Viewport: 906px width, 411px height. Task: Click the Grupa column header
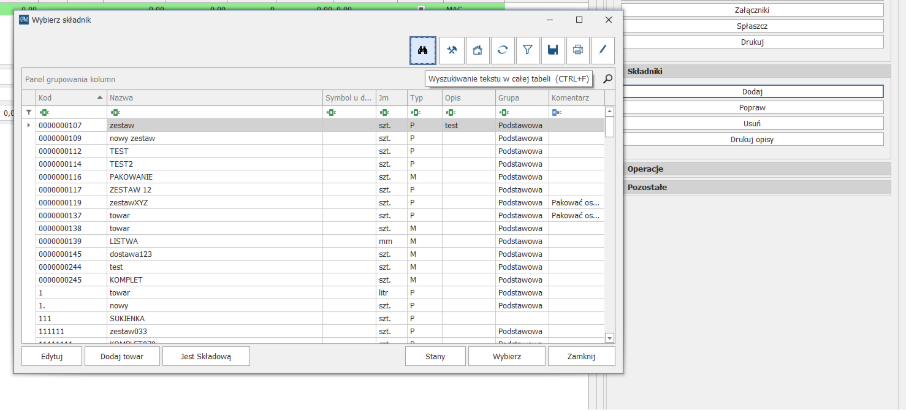click(520, 98)
